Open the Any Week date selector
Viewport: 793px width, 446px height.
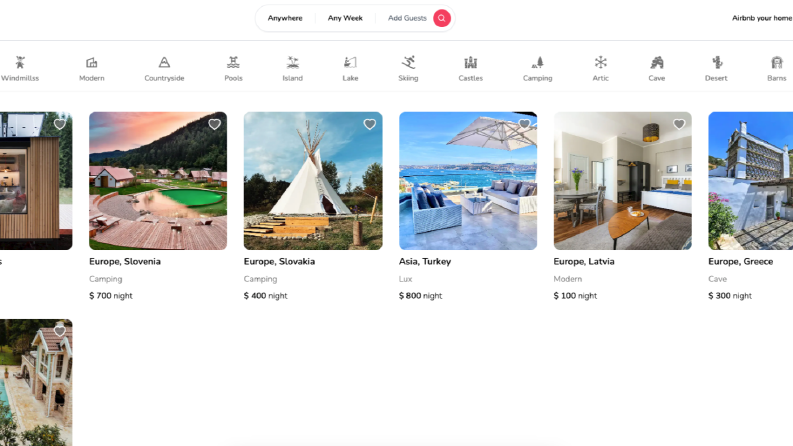pyautogui.click(x=345, y=18)
